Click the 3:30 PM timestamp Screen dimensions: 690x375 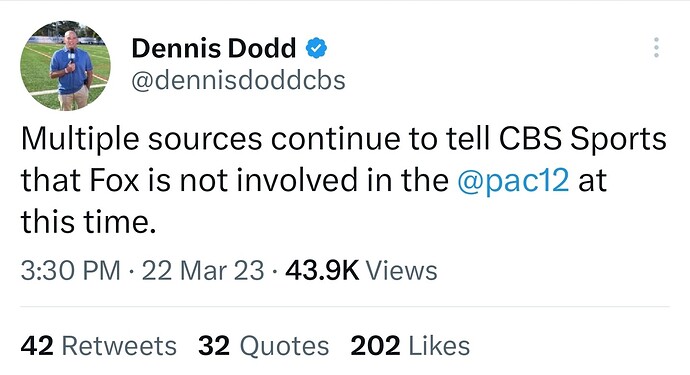(x=70, y=270)
